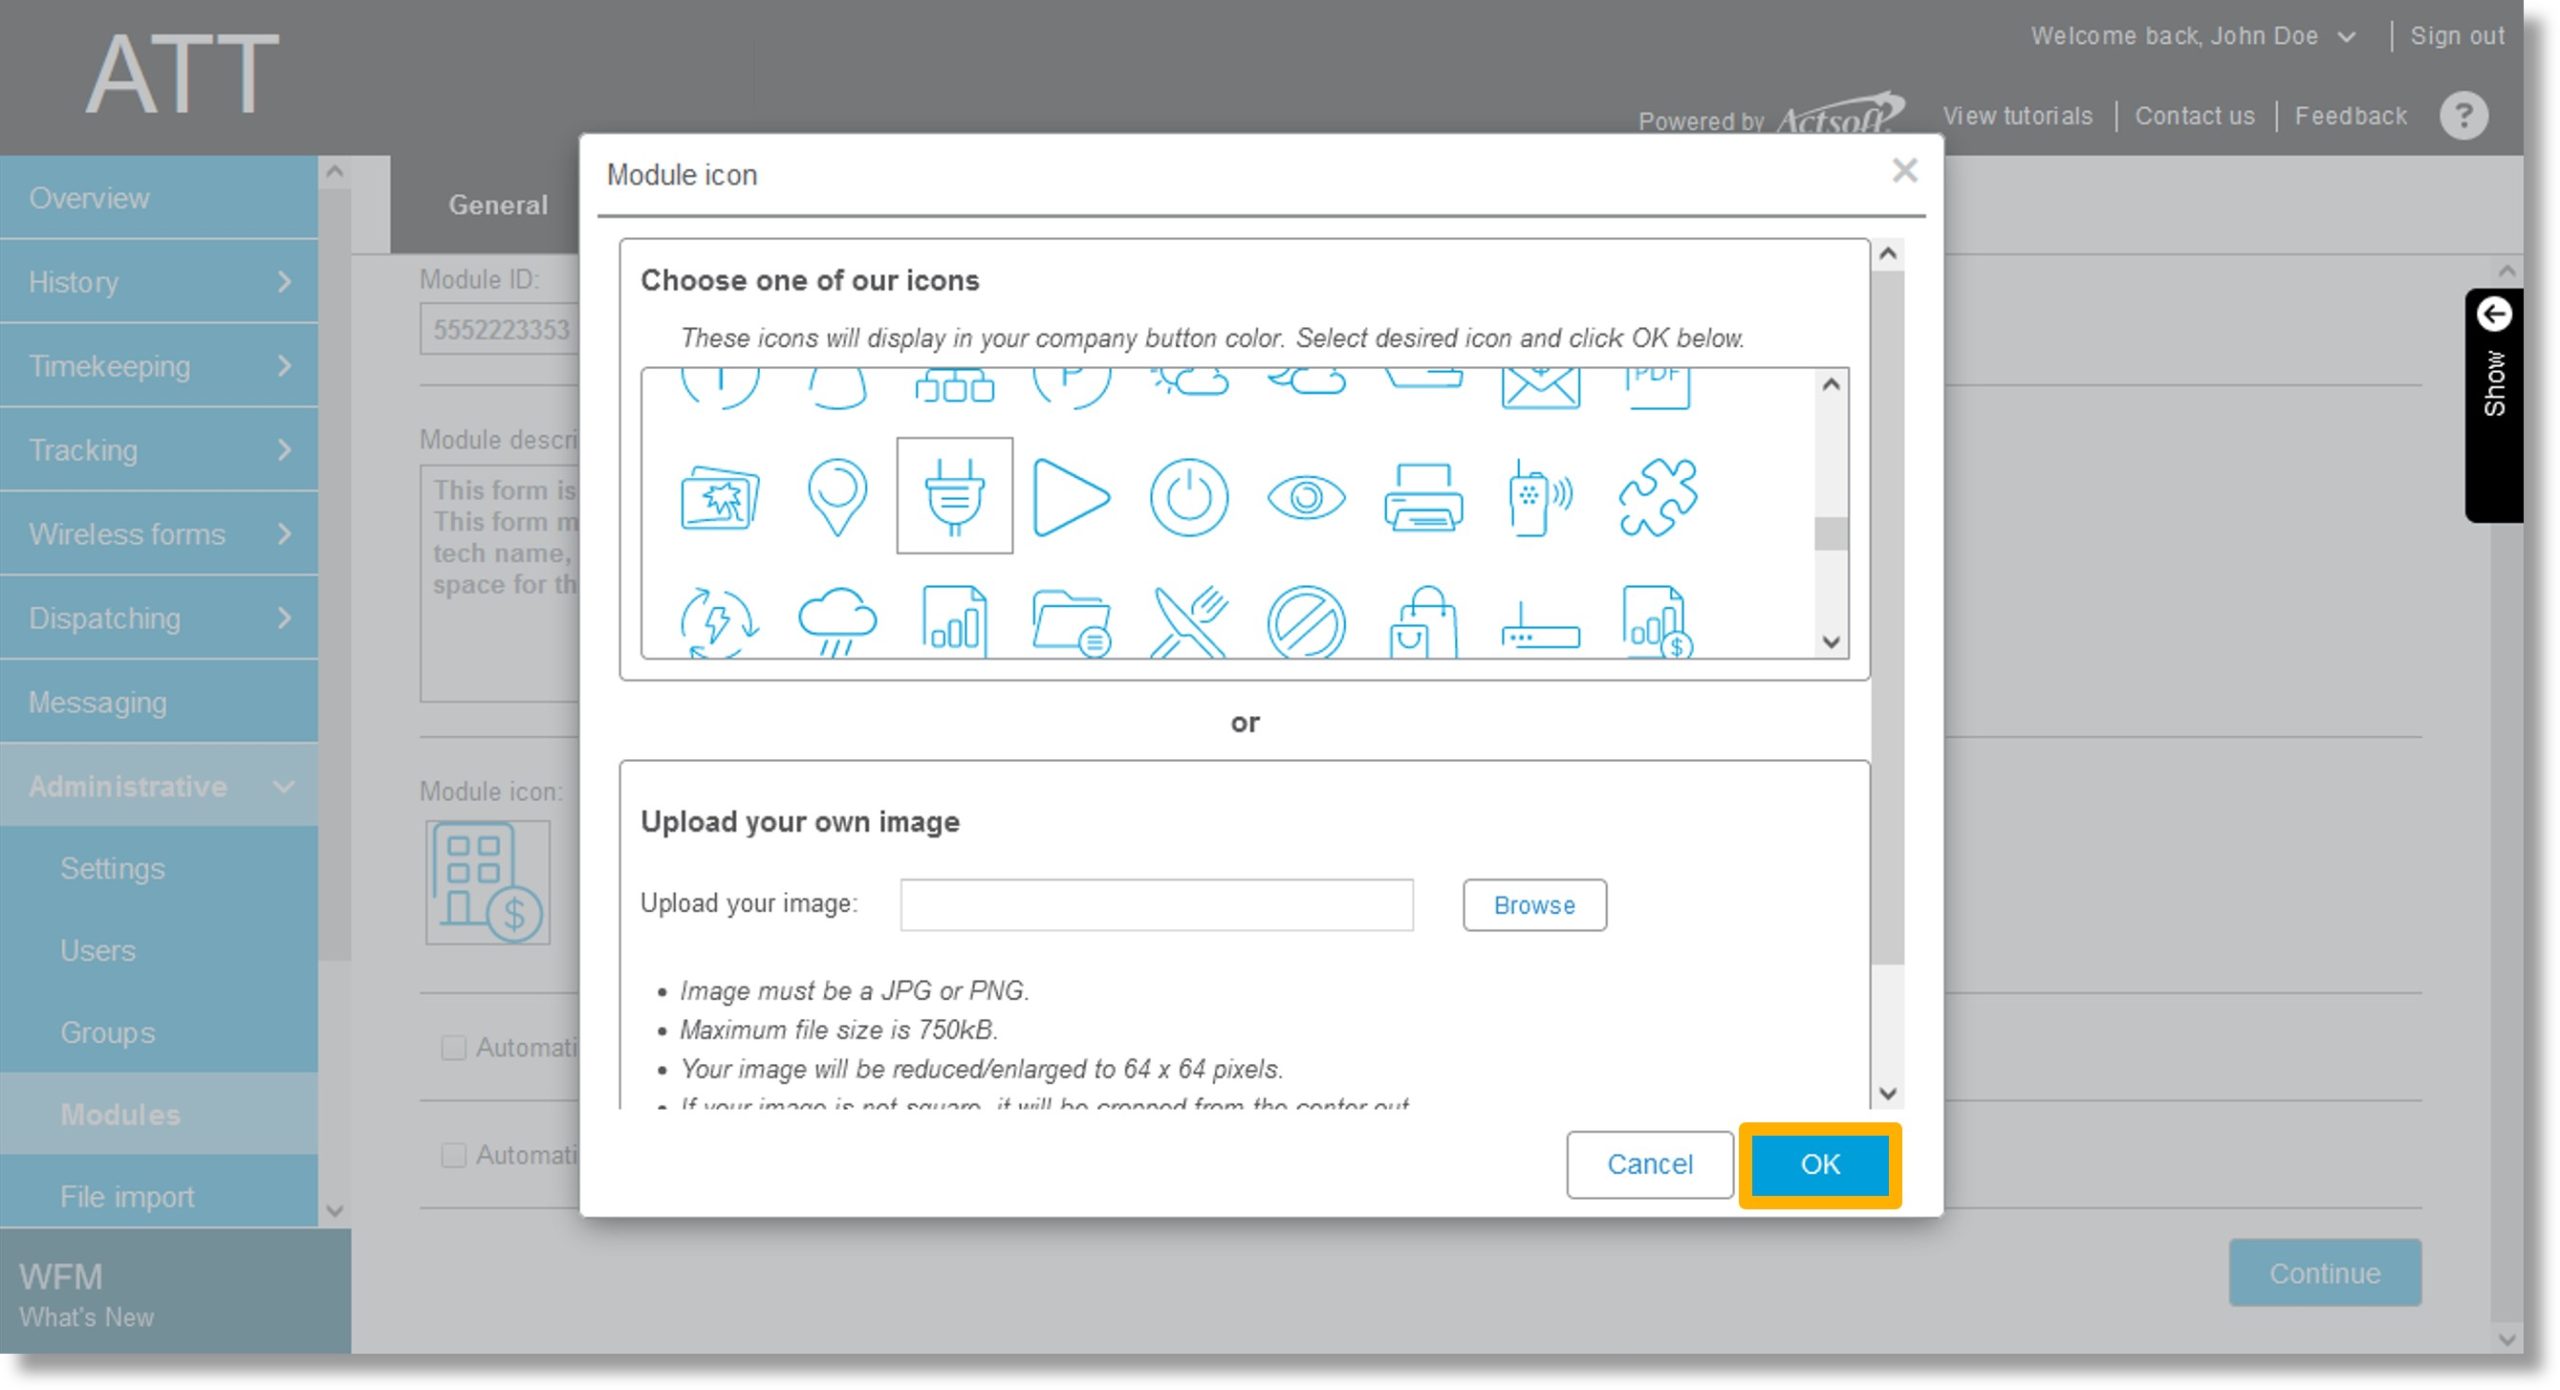
Task: Click the Cancel button
Action: pos(1649,1165)
